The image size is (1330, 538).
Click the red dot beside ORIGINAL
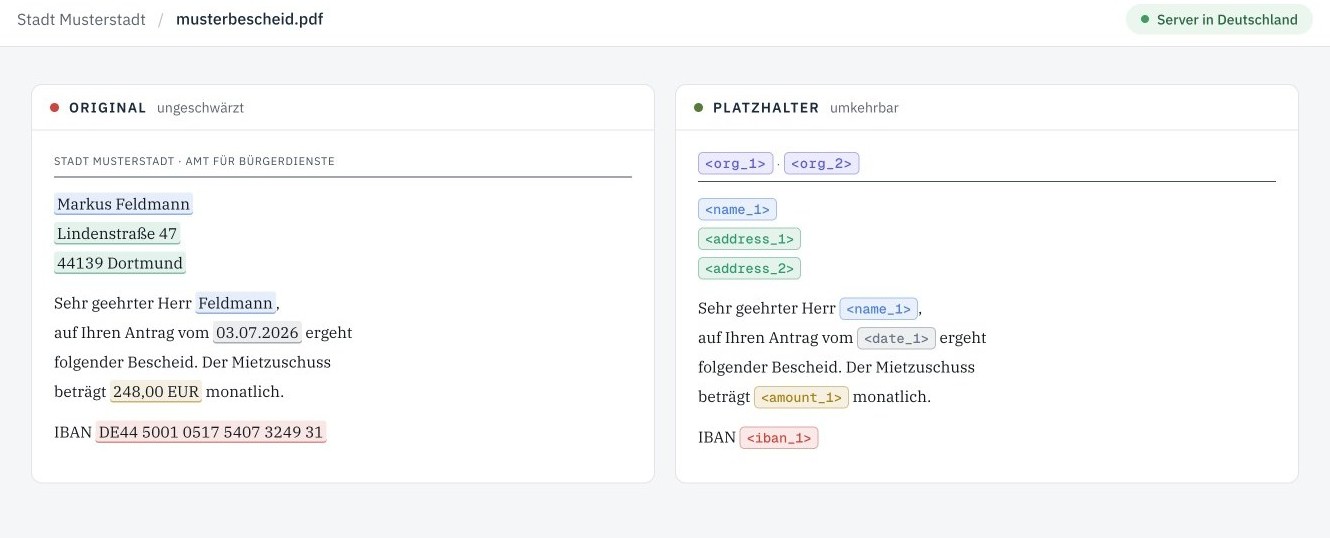pos(55,107)
